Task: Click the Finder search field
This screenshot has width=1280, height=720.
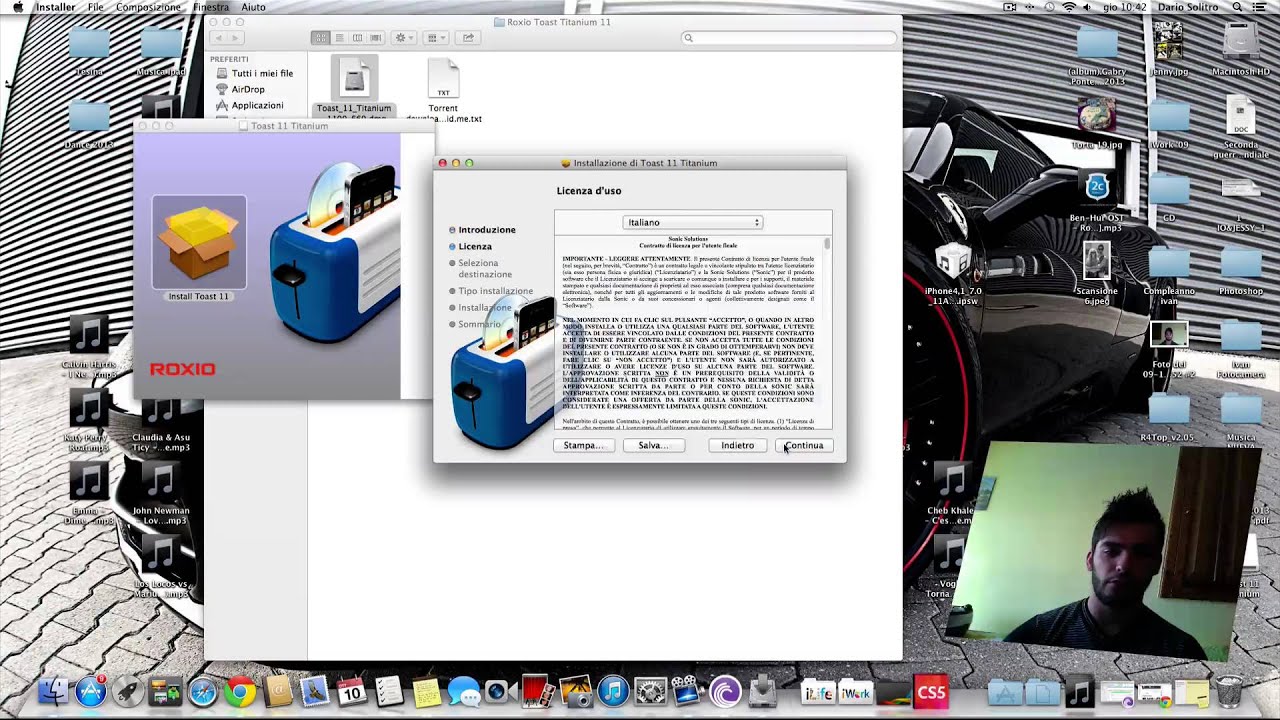Action: point(789,38)
